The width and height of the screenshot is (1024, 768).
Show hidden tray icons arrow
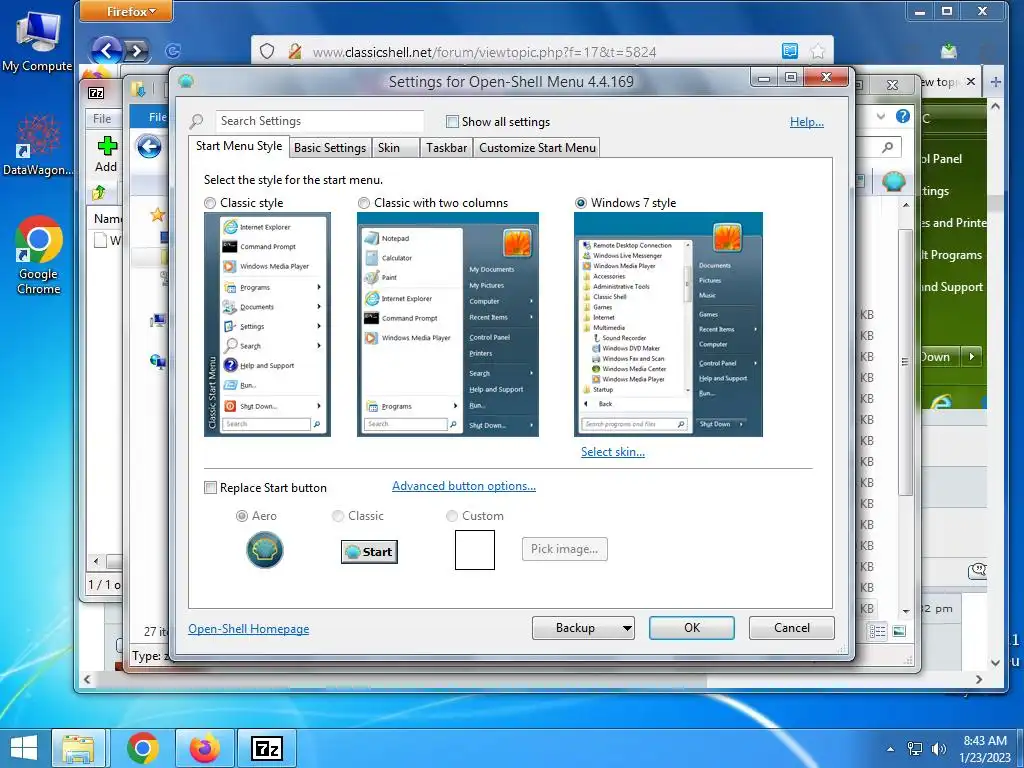tap(890, 750)
